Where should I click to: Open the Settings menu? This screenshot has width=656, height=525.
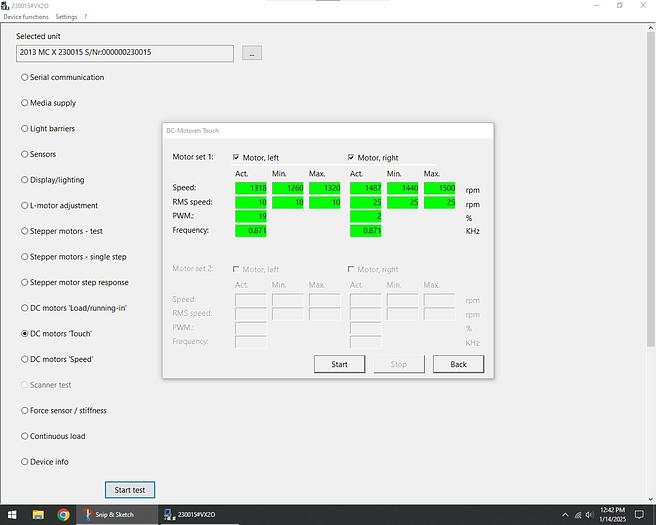point(66,17)
